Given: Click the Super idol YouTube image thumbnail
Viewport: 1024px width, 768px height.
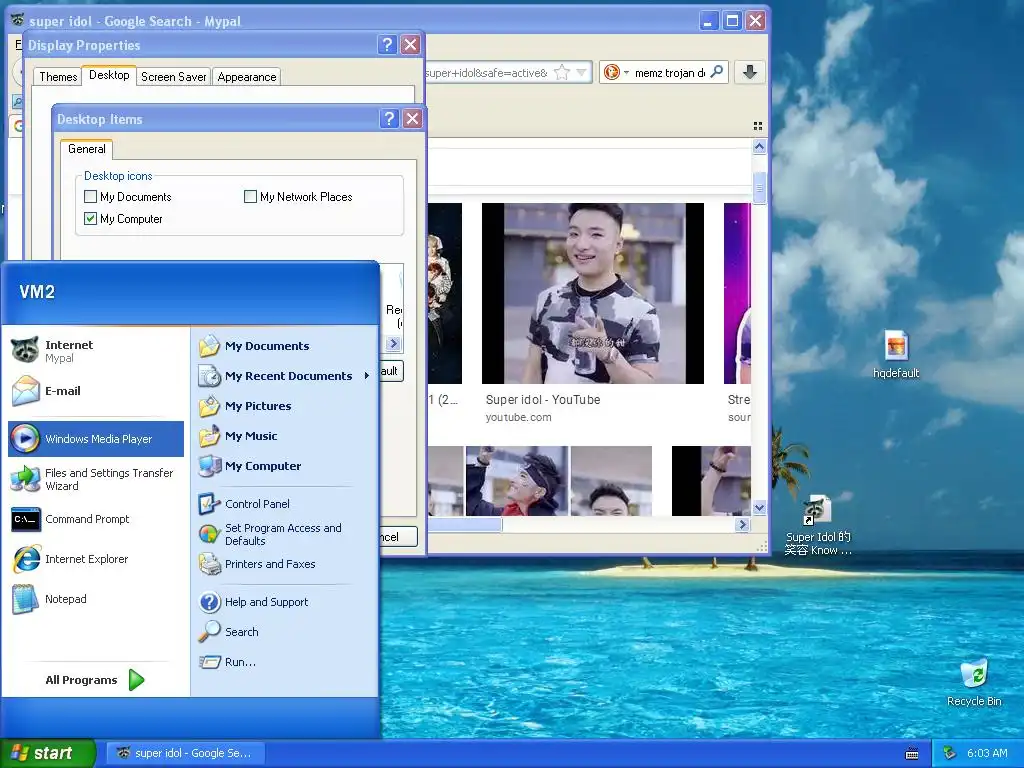Looking at the screenshot, I should tap(592, 293).
